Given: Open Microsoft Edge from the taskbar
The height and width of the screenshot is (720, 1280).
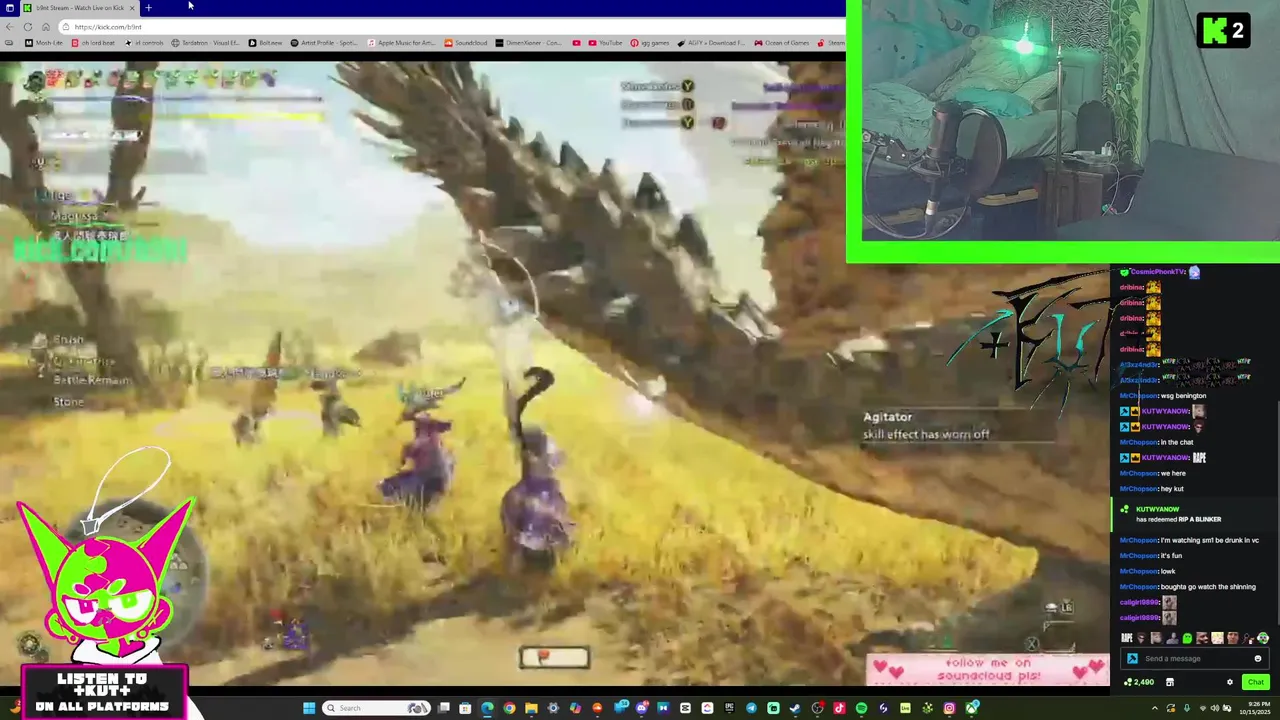Looking at the screenshot, I should [x=487, y=708].
